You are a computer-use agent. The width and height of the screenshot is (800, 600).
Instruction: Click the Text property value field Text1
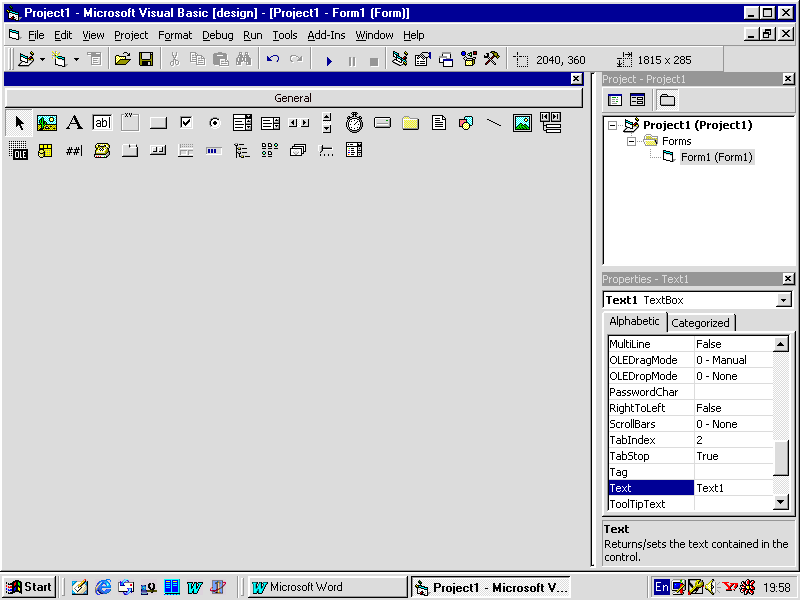pyautogui.click(x=734, y=488)
